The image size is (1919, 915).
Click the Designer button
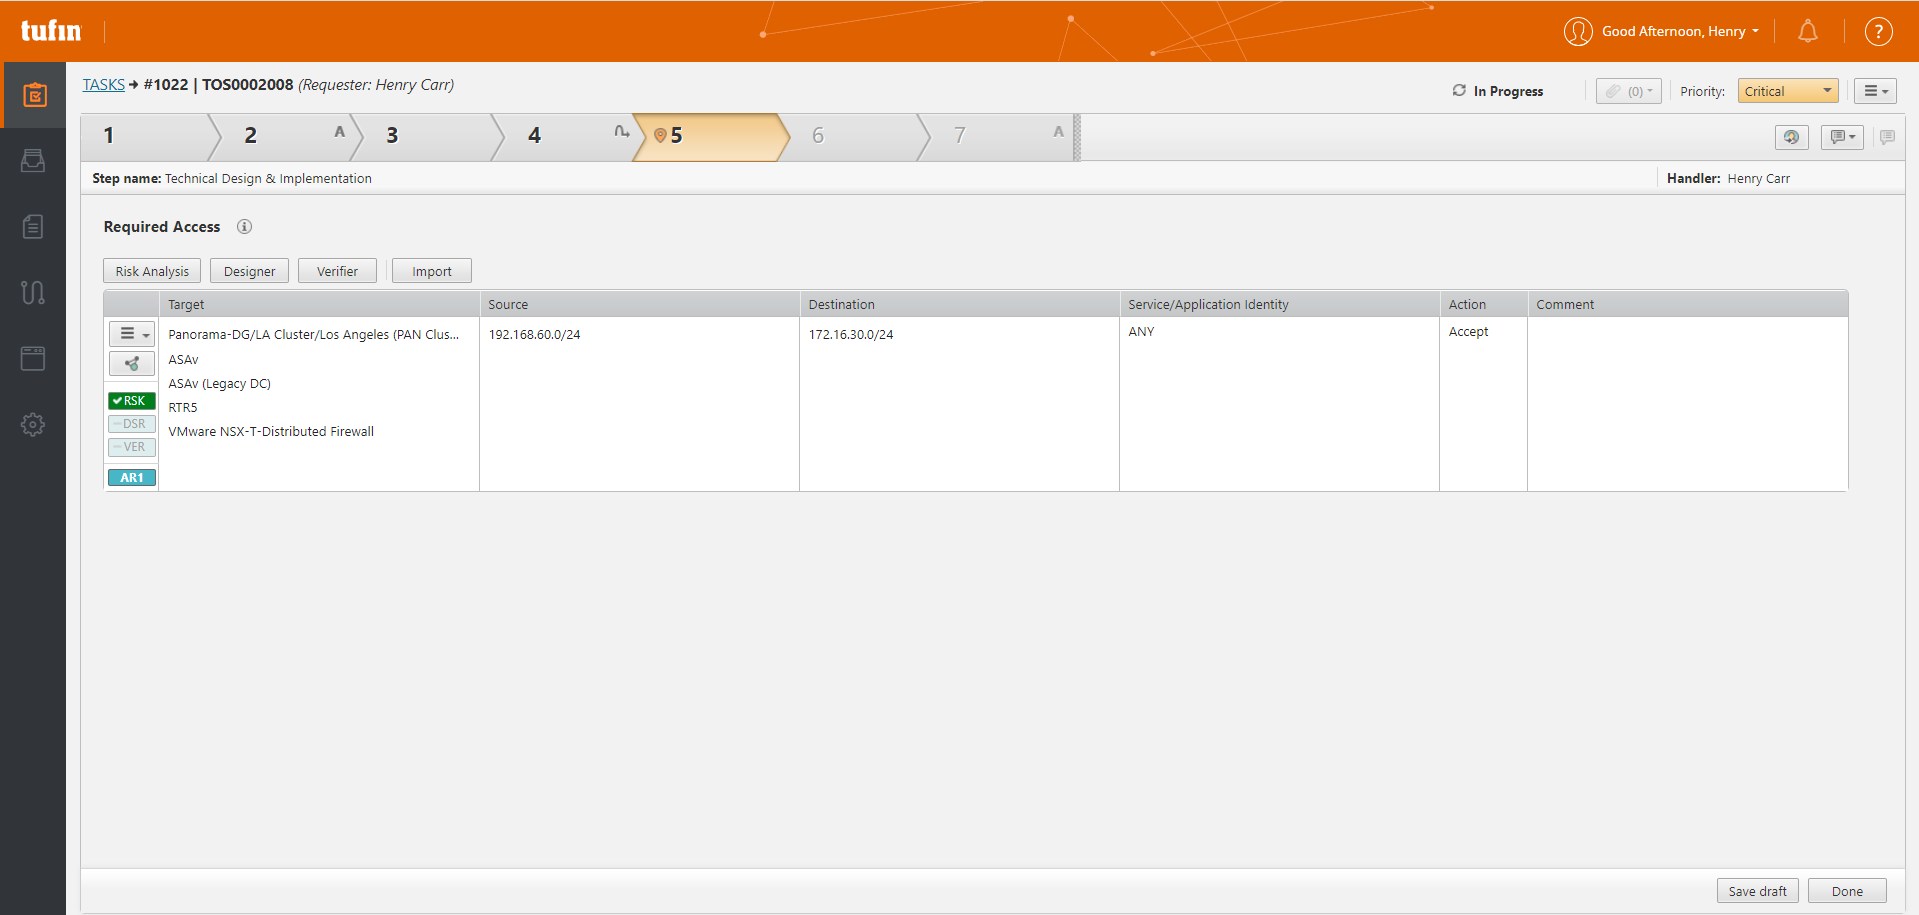point(249,271)
